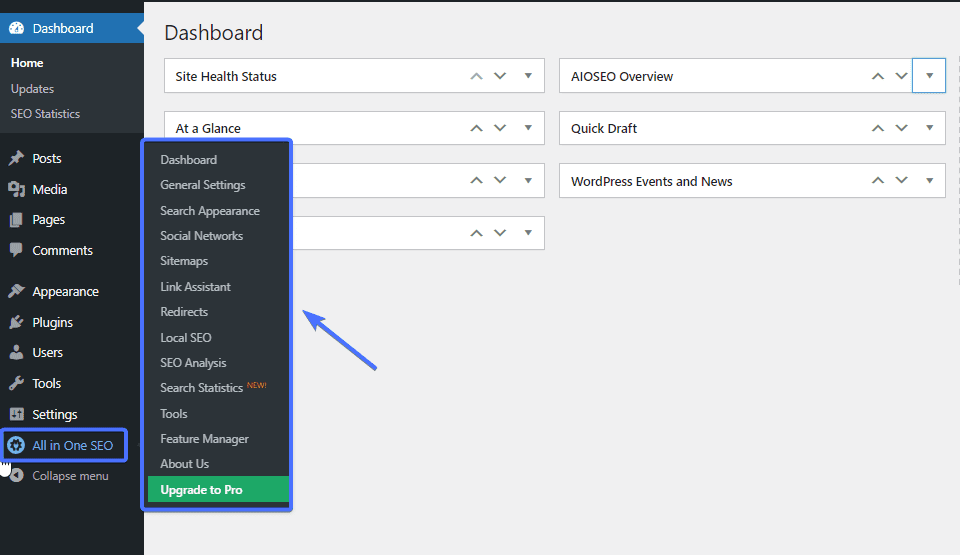Open About Us submenu item
Screen dimensions: 960x555
click(185, 464)
